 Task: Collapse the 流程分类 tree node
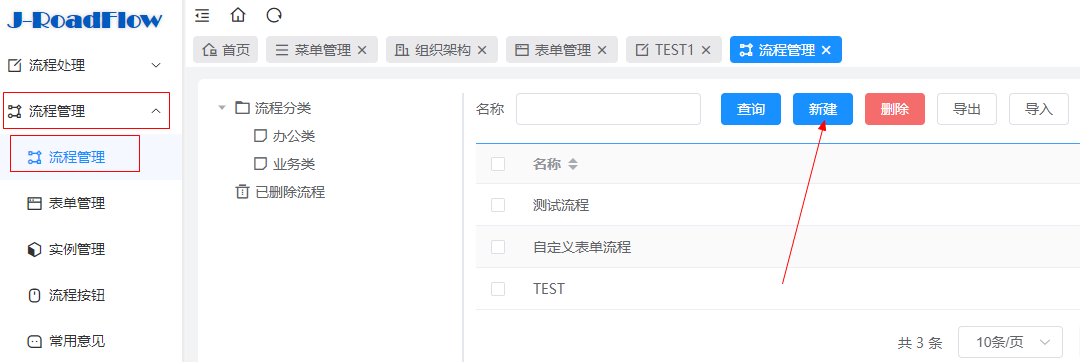pos(222,108)
